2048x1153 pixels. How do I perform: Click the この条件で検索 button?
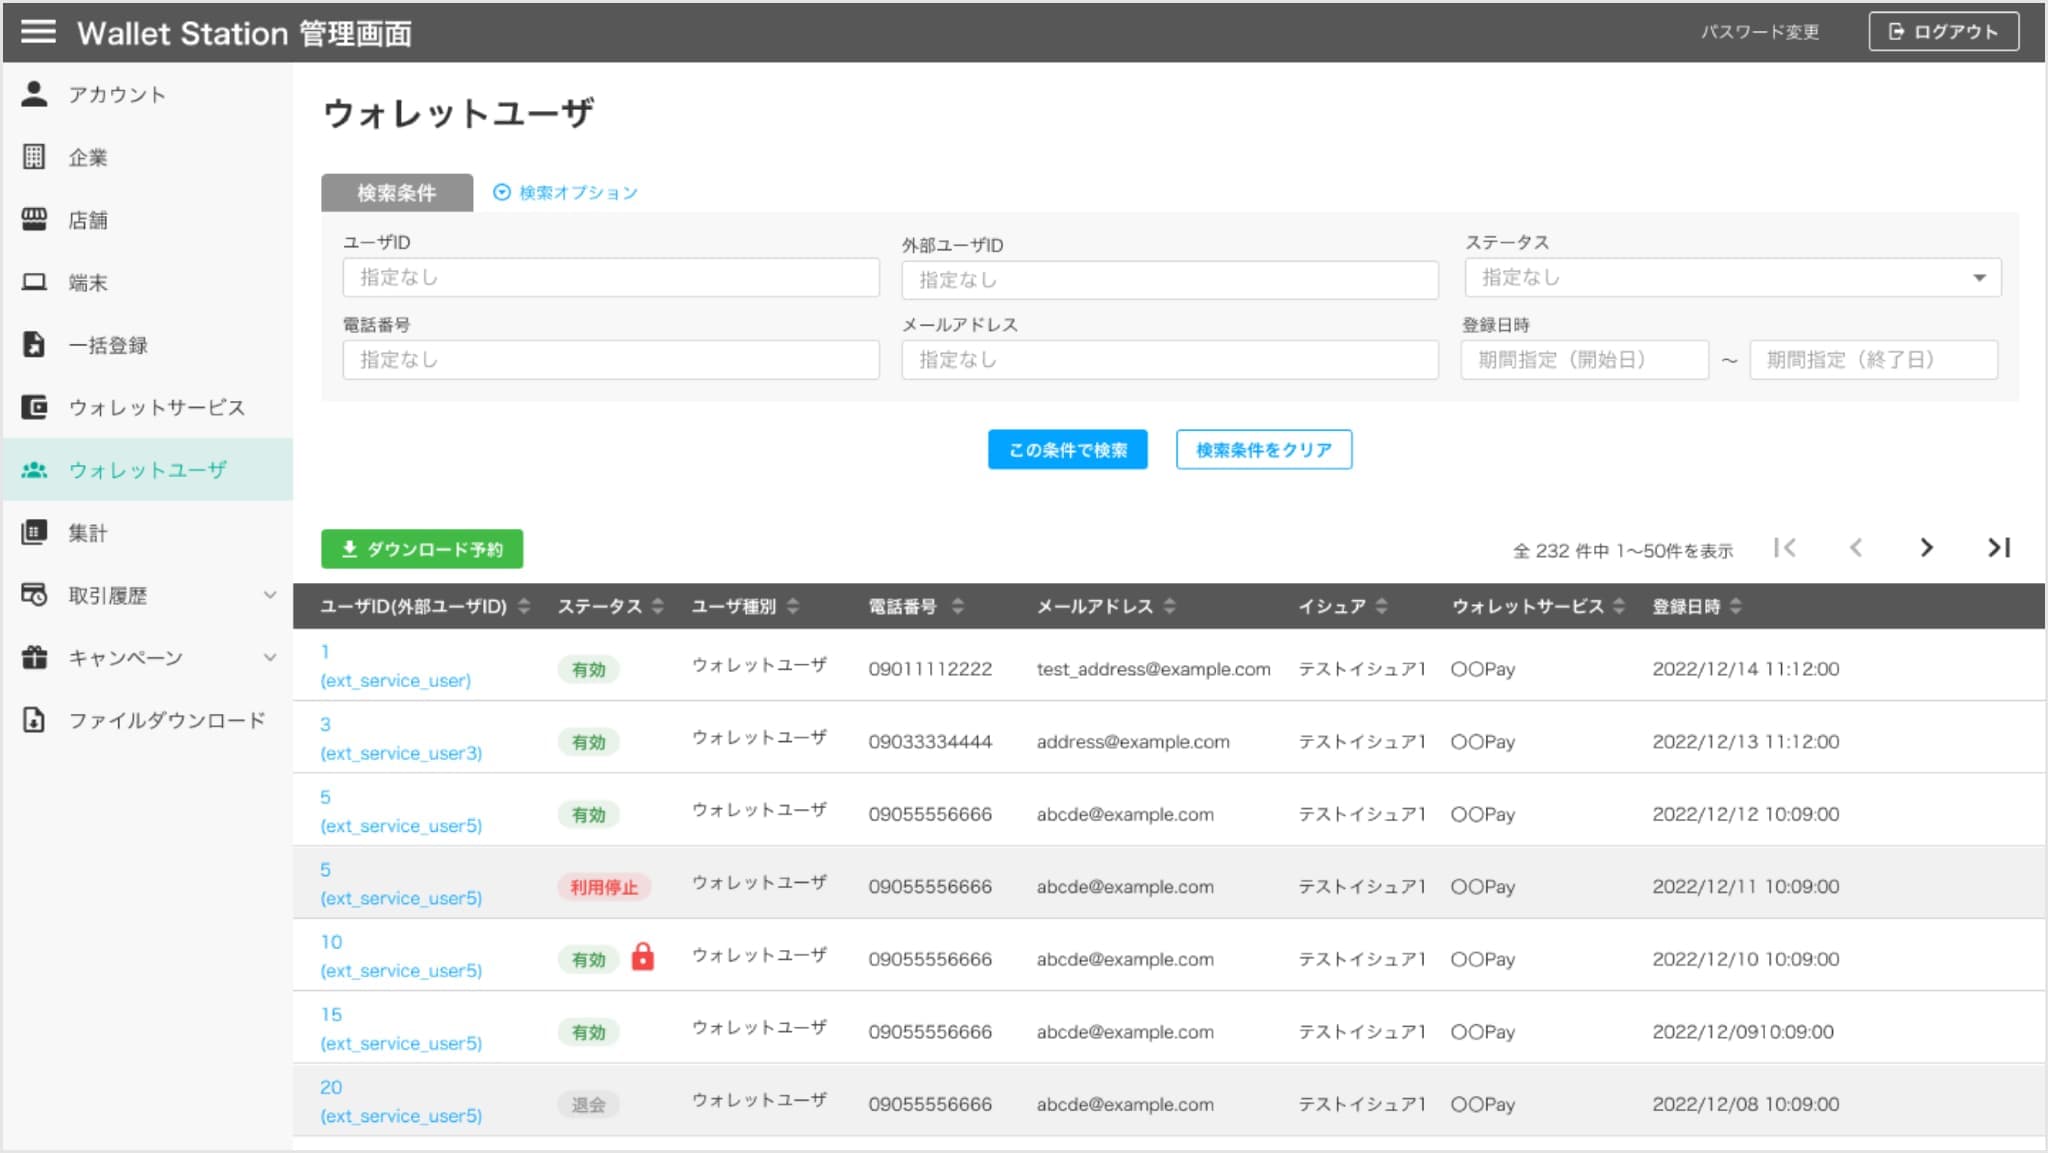click(x=1067, y=450)
